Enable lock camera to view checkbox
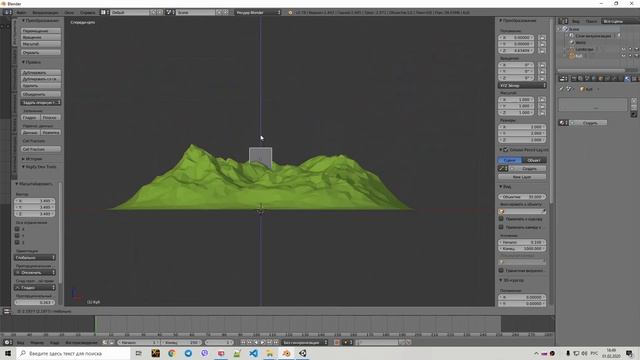 click(501, 227)
